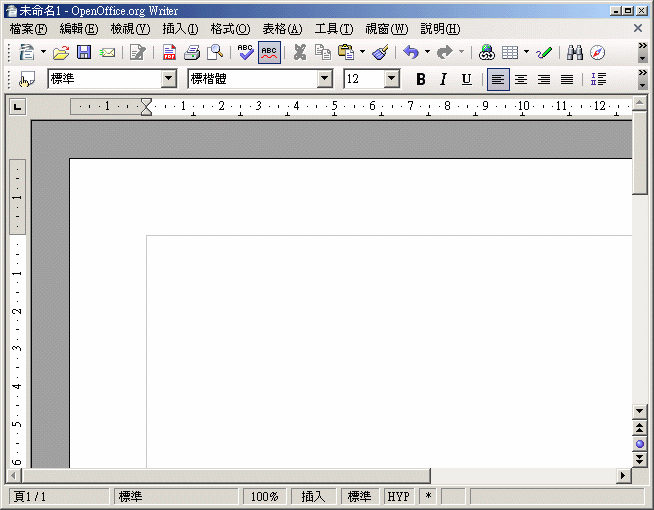The image size is (654, 510).
Task: Click the Redo arrow icon
Action: (445, 53)
